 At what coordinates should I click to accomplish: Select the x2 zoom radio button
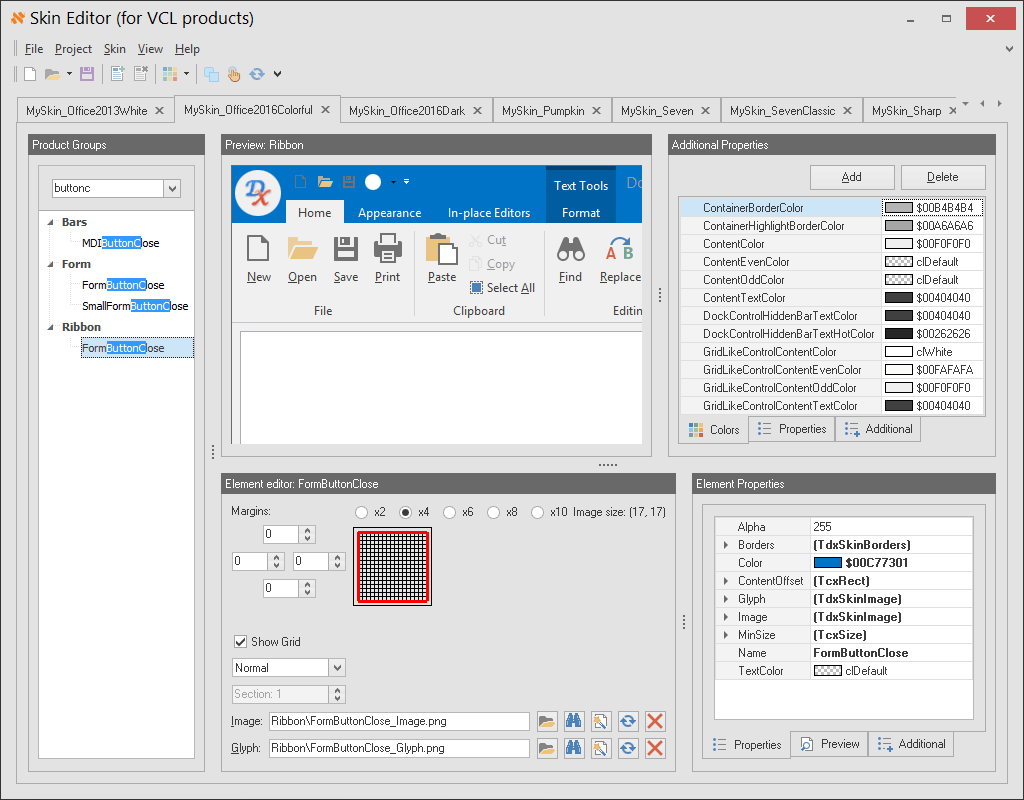pyautogui.click(x=362, y=512)
